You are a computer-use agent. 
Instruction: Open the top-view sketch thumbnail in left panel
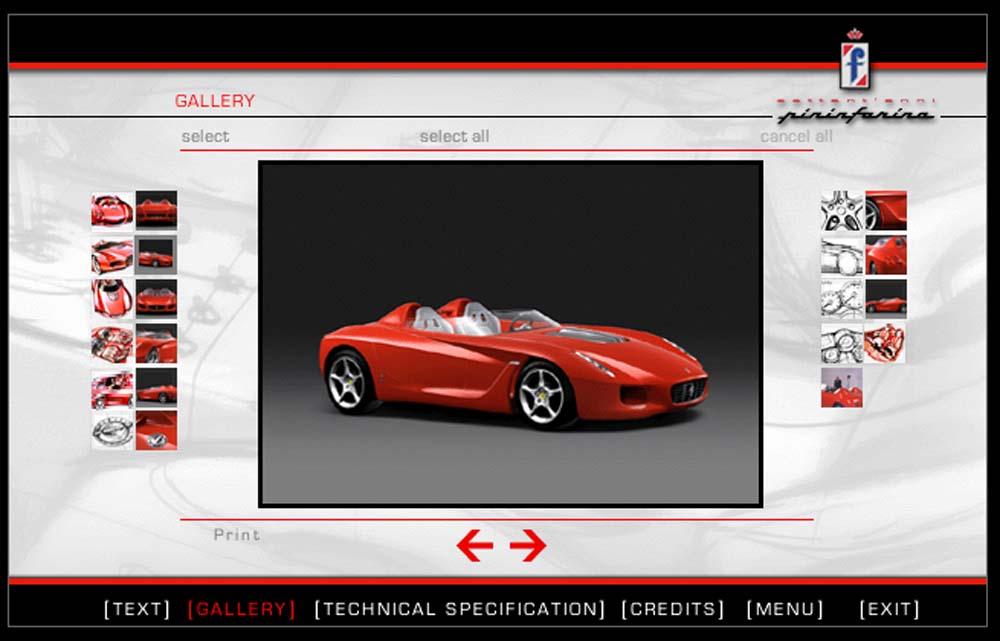(x=112, y=298)
